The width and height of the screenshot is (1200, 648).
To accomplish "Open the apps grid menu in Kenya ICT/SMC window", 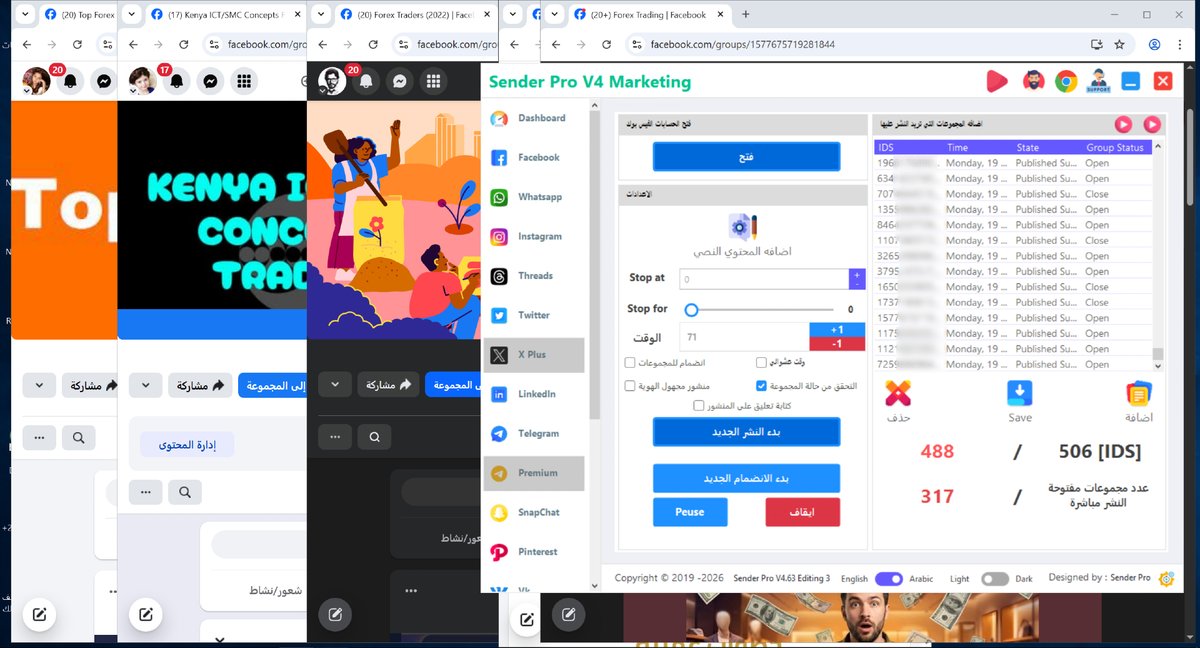I will 245,82.
